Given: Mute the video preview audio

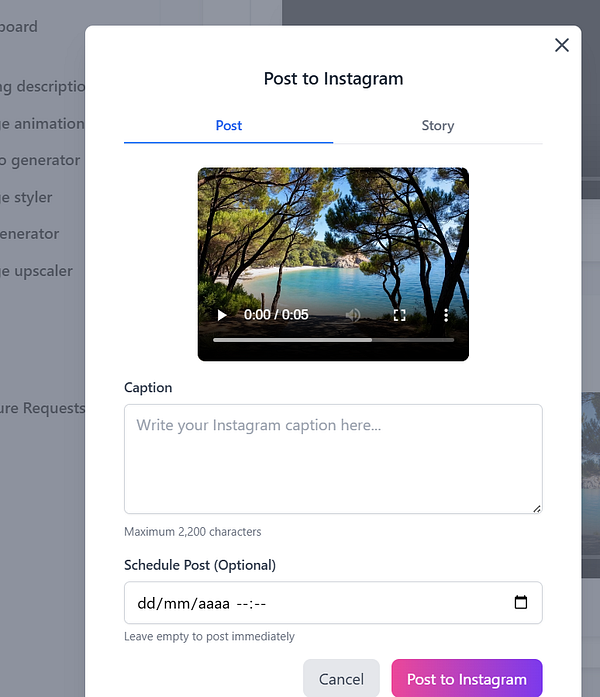Looking at the screenshot, I should [353, 315].
